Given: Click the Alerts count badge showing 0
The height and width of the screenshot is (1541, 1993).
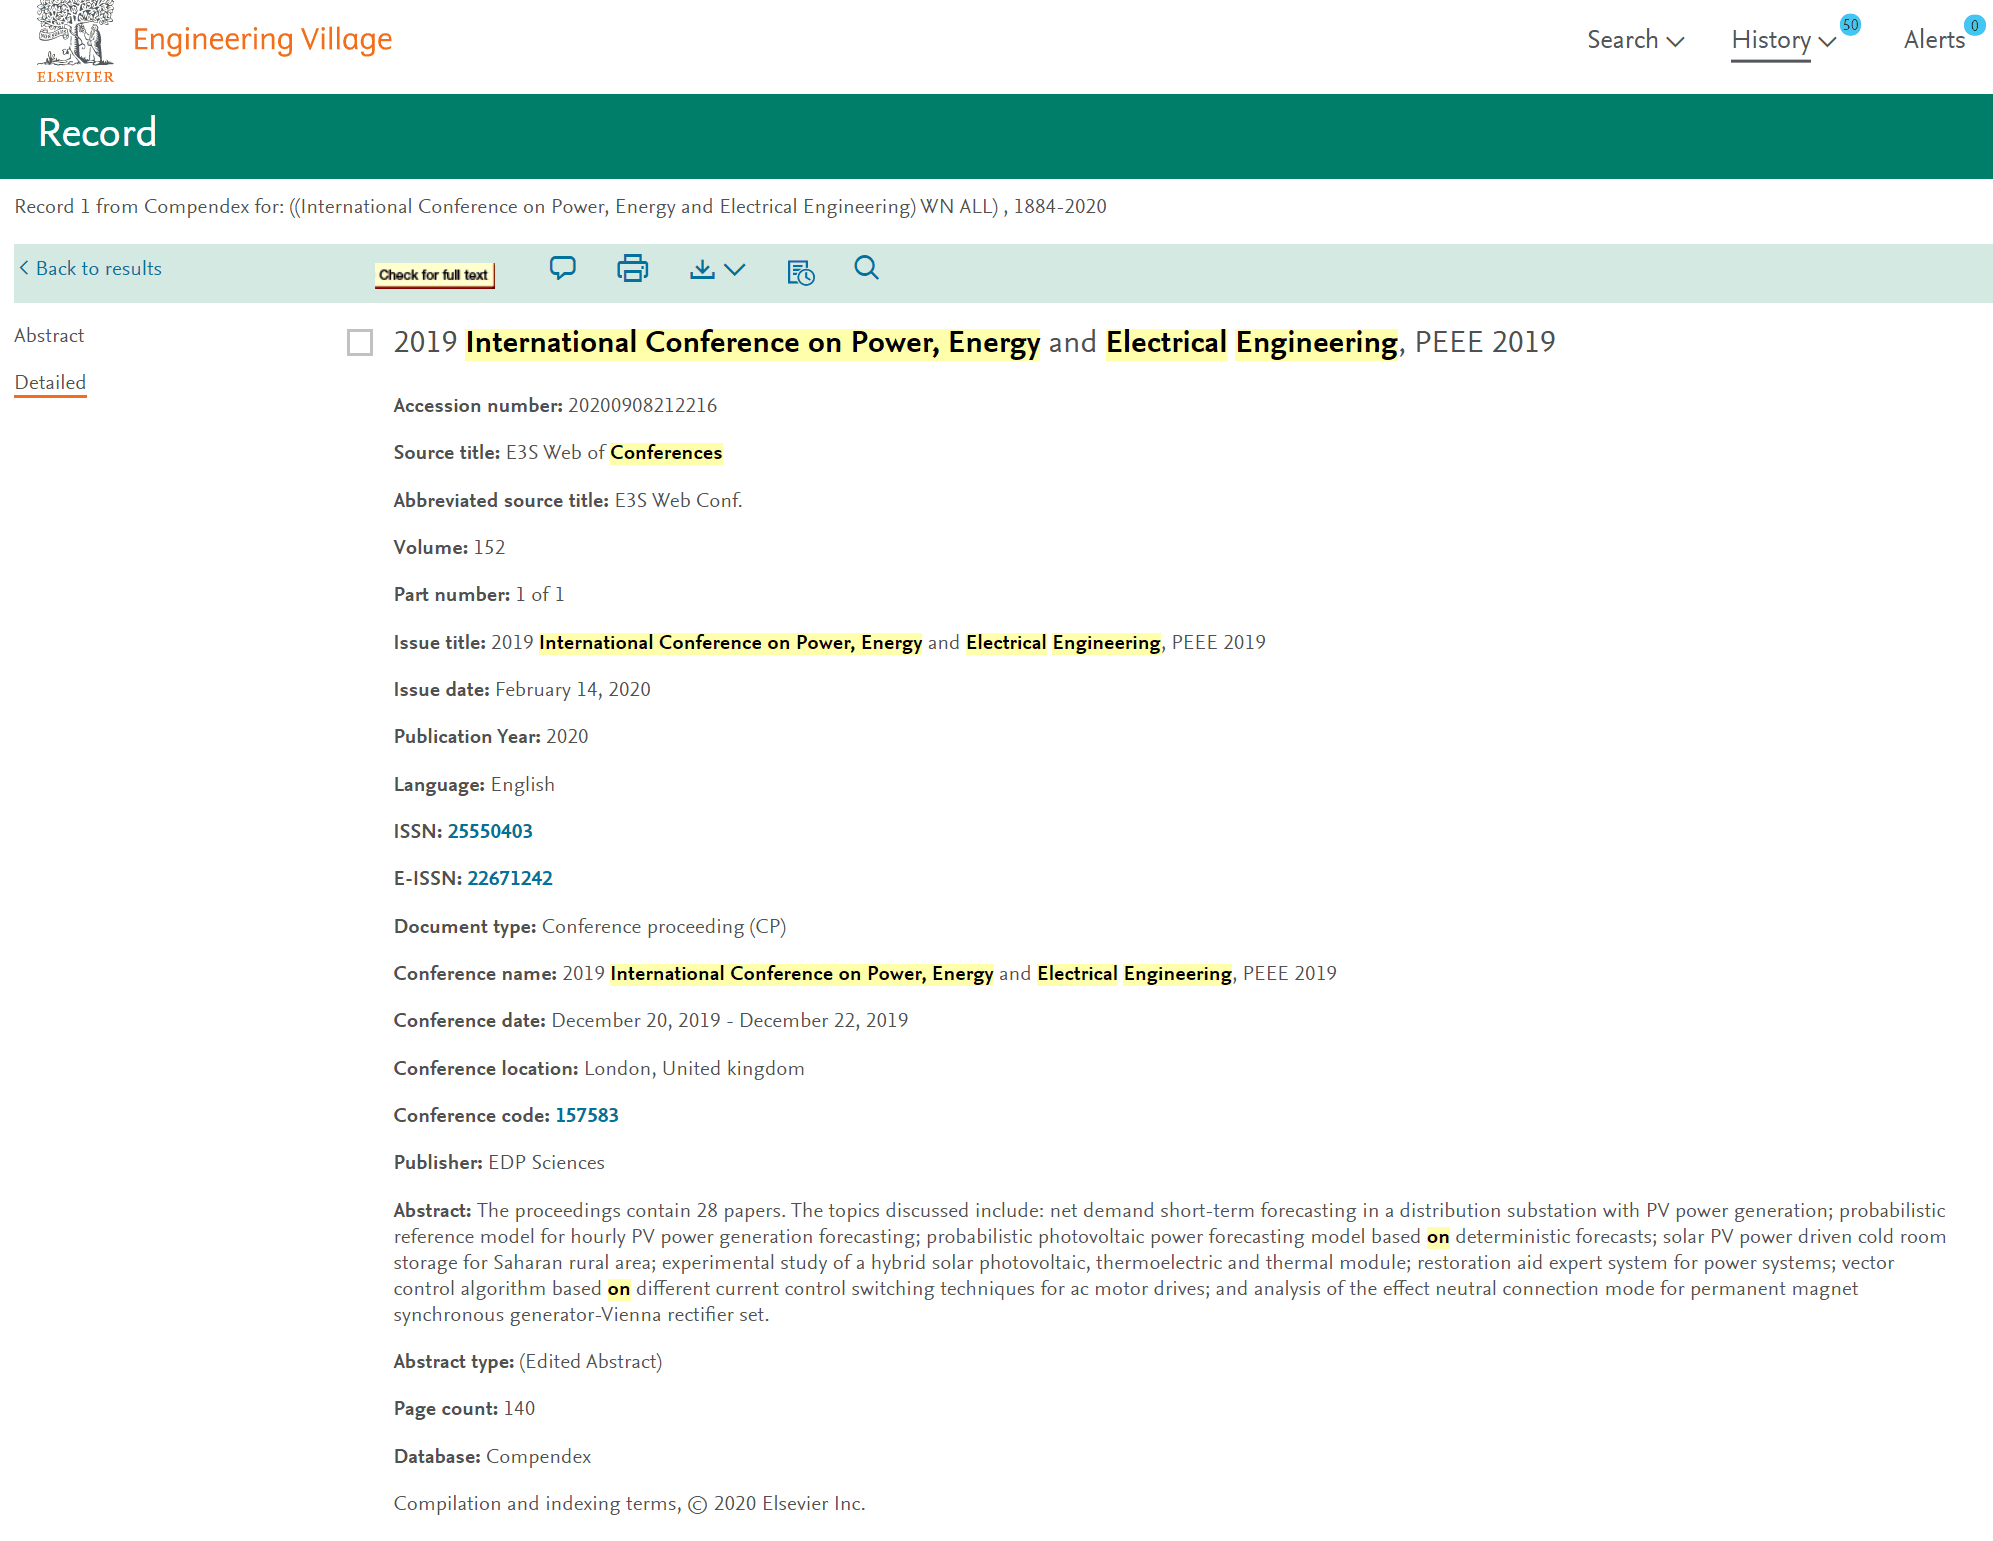Looking at the screenshot, I should 1974,25.
